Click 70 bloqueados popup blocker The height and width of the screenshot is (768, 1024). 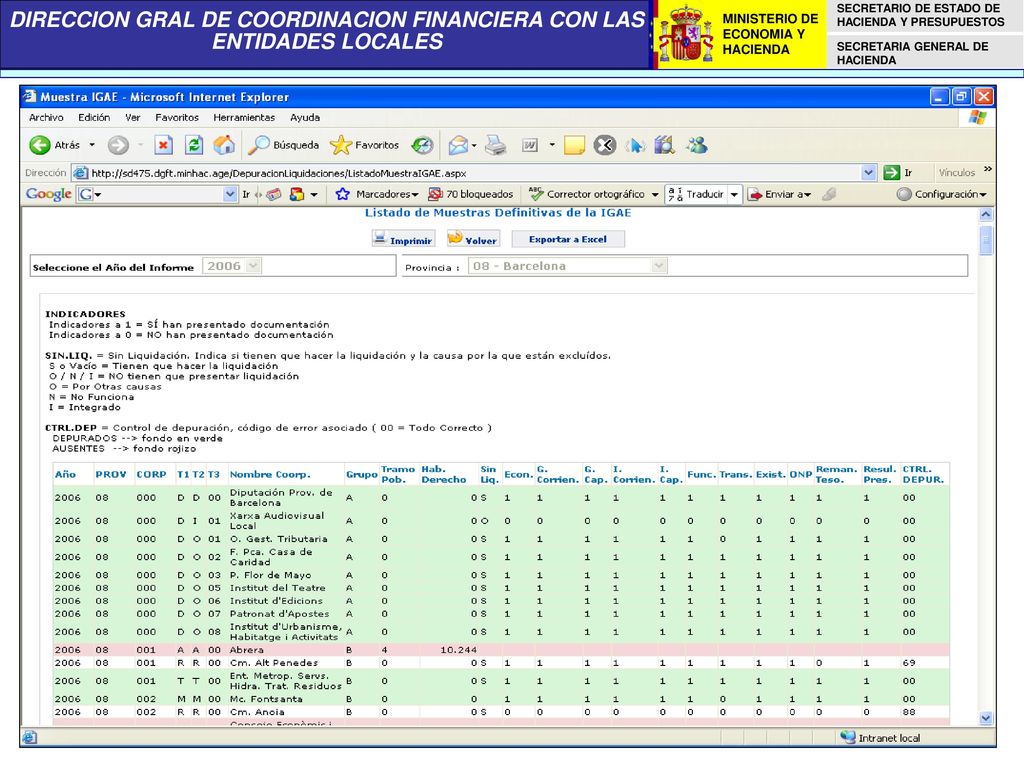click(x=471, y=194)
